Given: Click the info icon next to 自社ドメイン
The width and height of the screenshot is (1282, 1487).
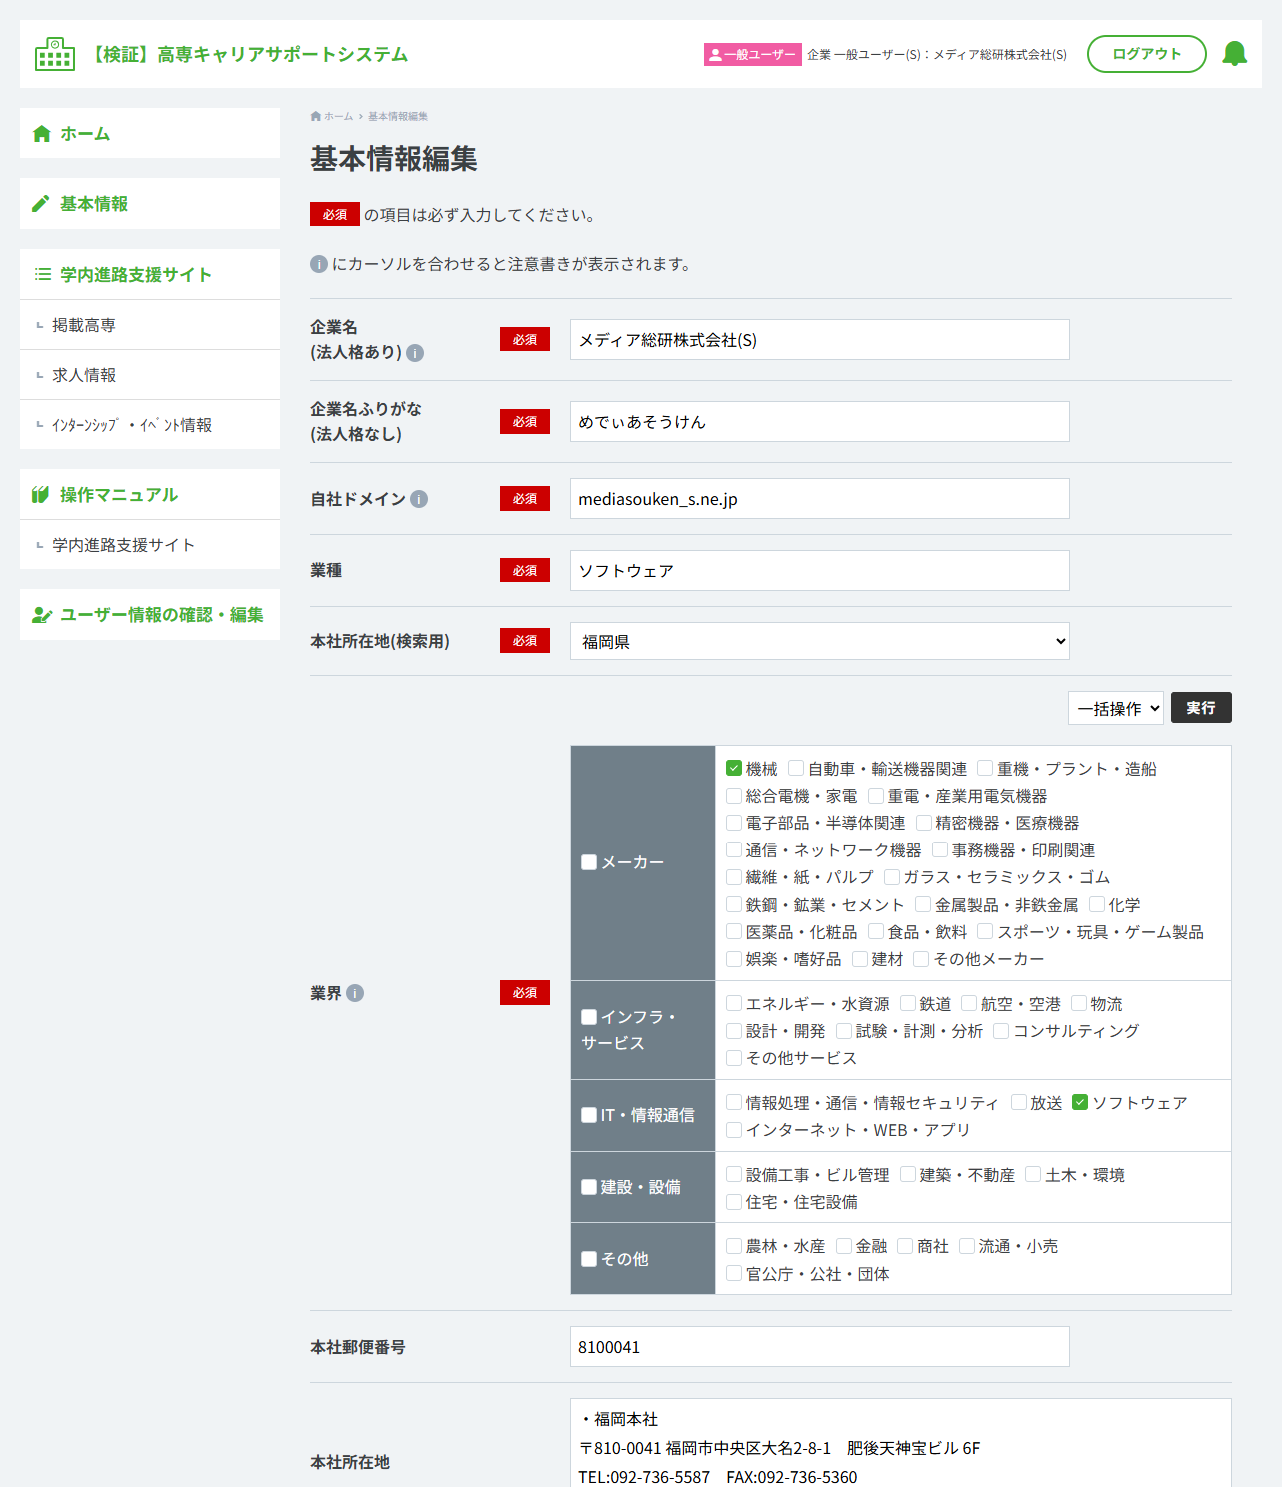Looking at the screenshot, I should click(419, 499).
